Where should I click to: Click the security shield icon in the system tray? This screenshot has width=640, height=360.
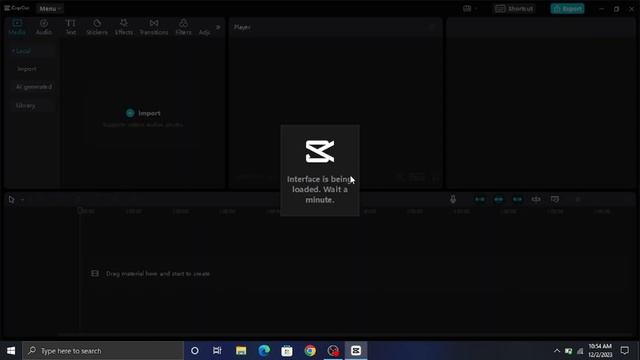pyautogui.click(x=569, y=351)
